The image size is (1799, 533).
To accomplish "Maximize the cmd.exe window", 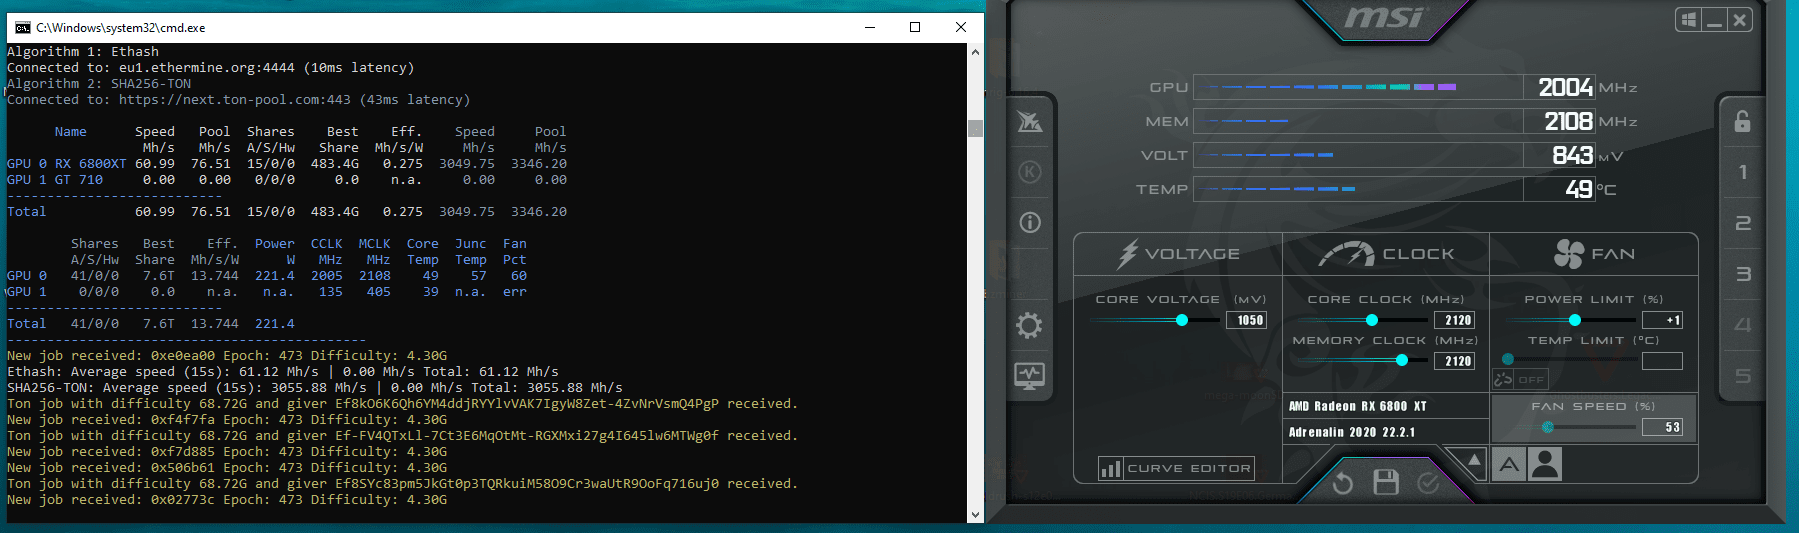I will click(x=914, y=27).
